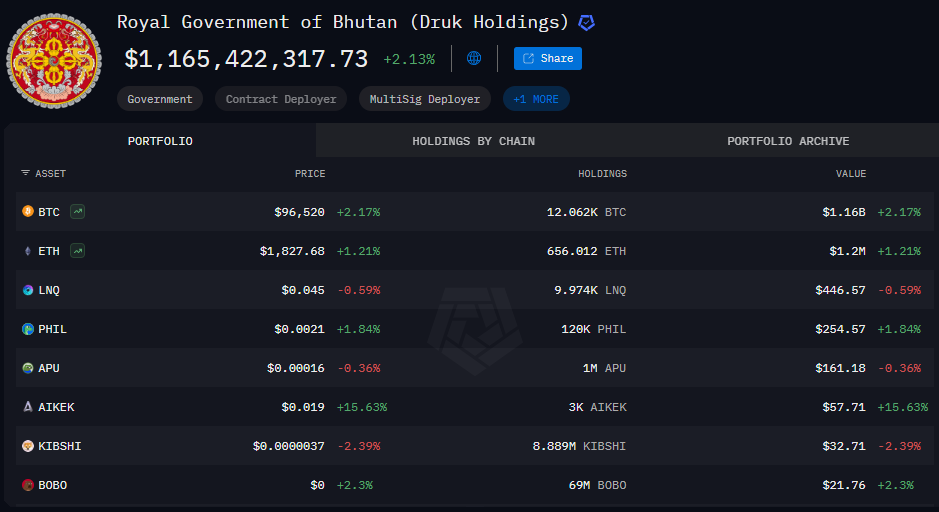Screen dimensions: 939x512
Task: Click the MultiSig Deployer tag
Action: pos(425,99)
